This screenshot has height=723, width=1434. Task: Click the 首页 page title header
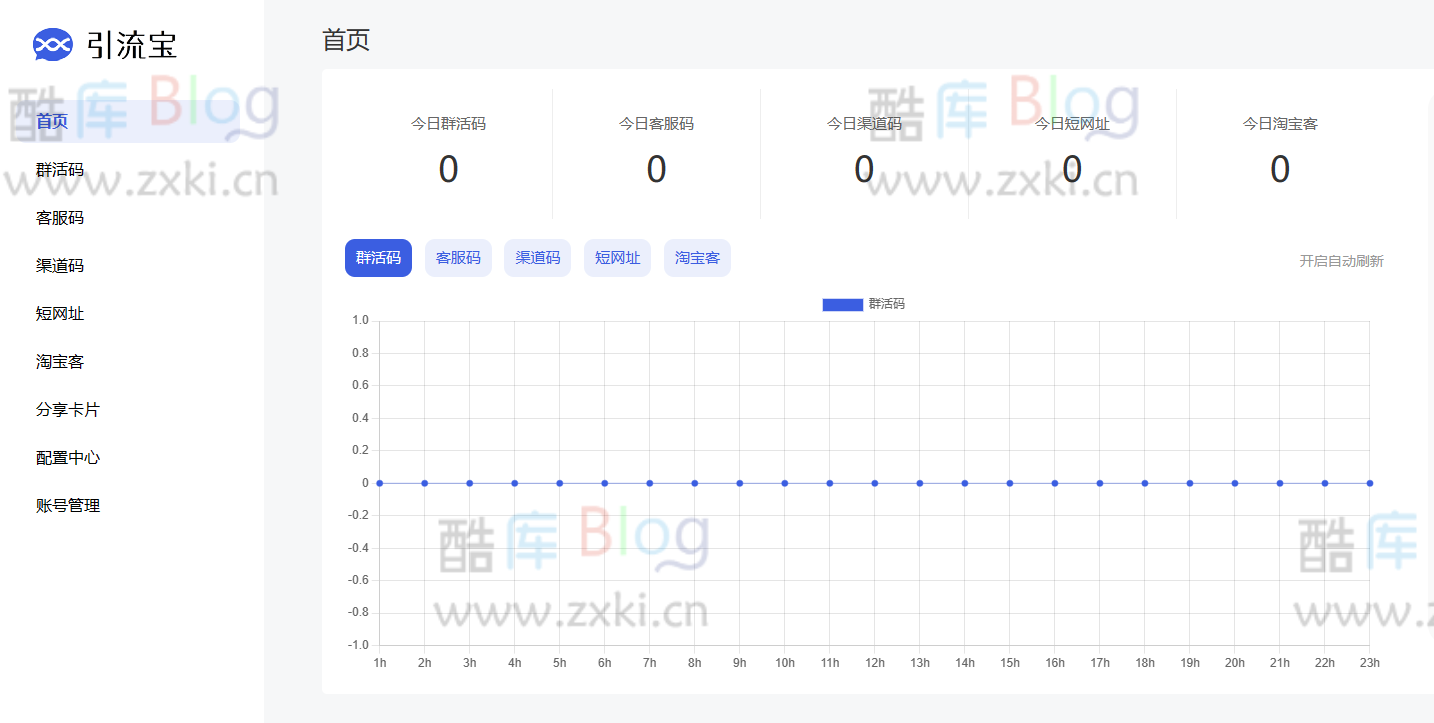coord(344,40)
